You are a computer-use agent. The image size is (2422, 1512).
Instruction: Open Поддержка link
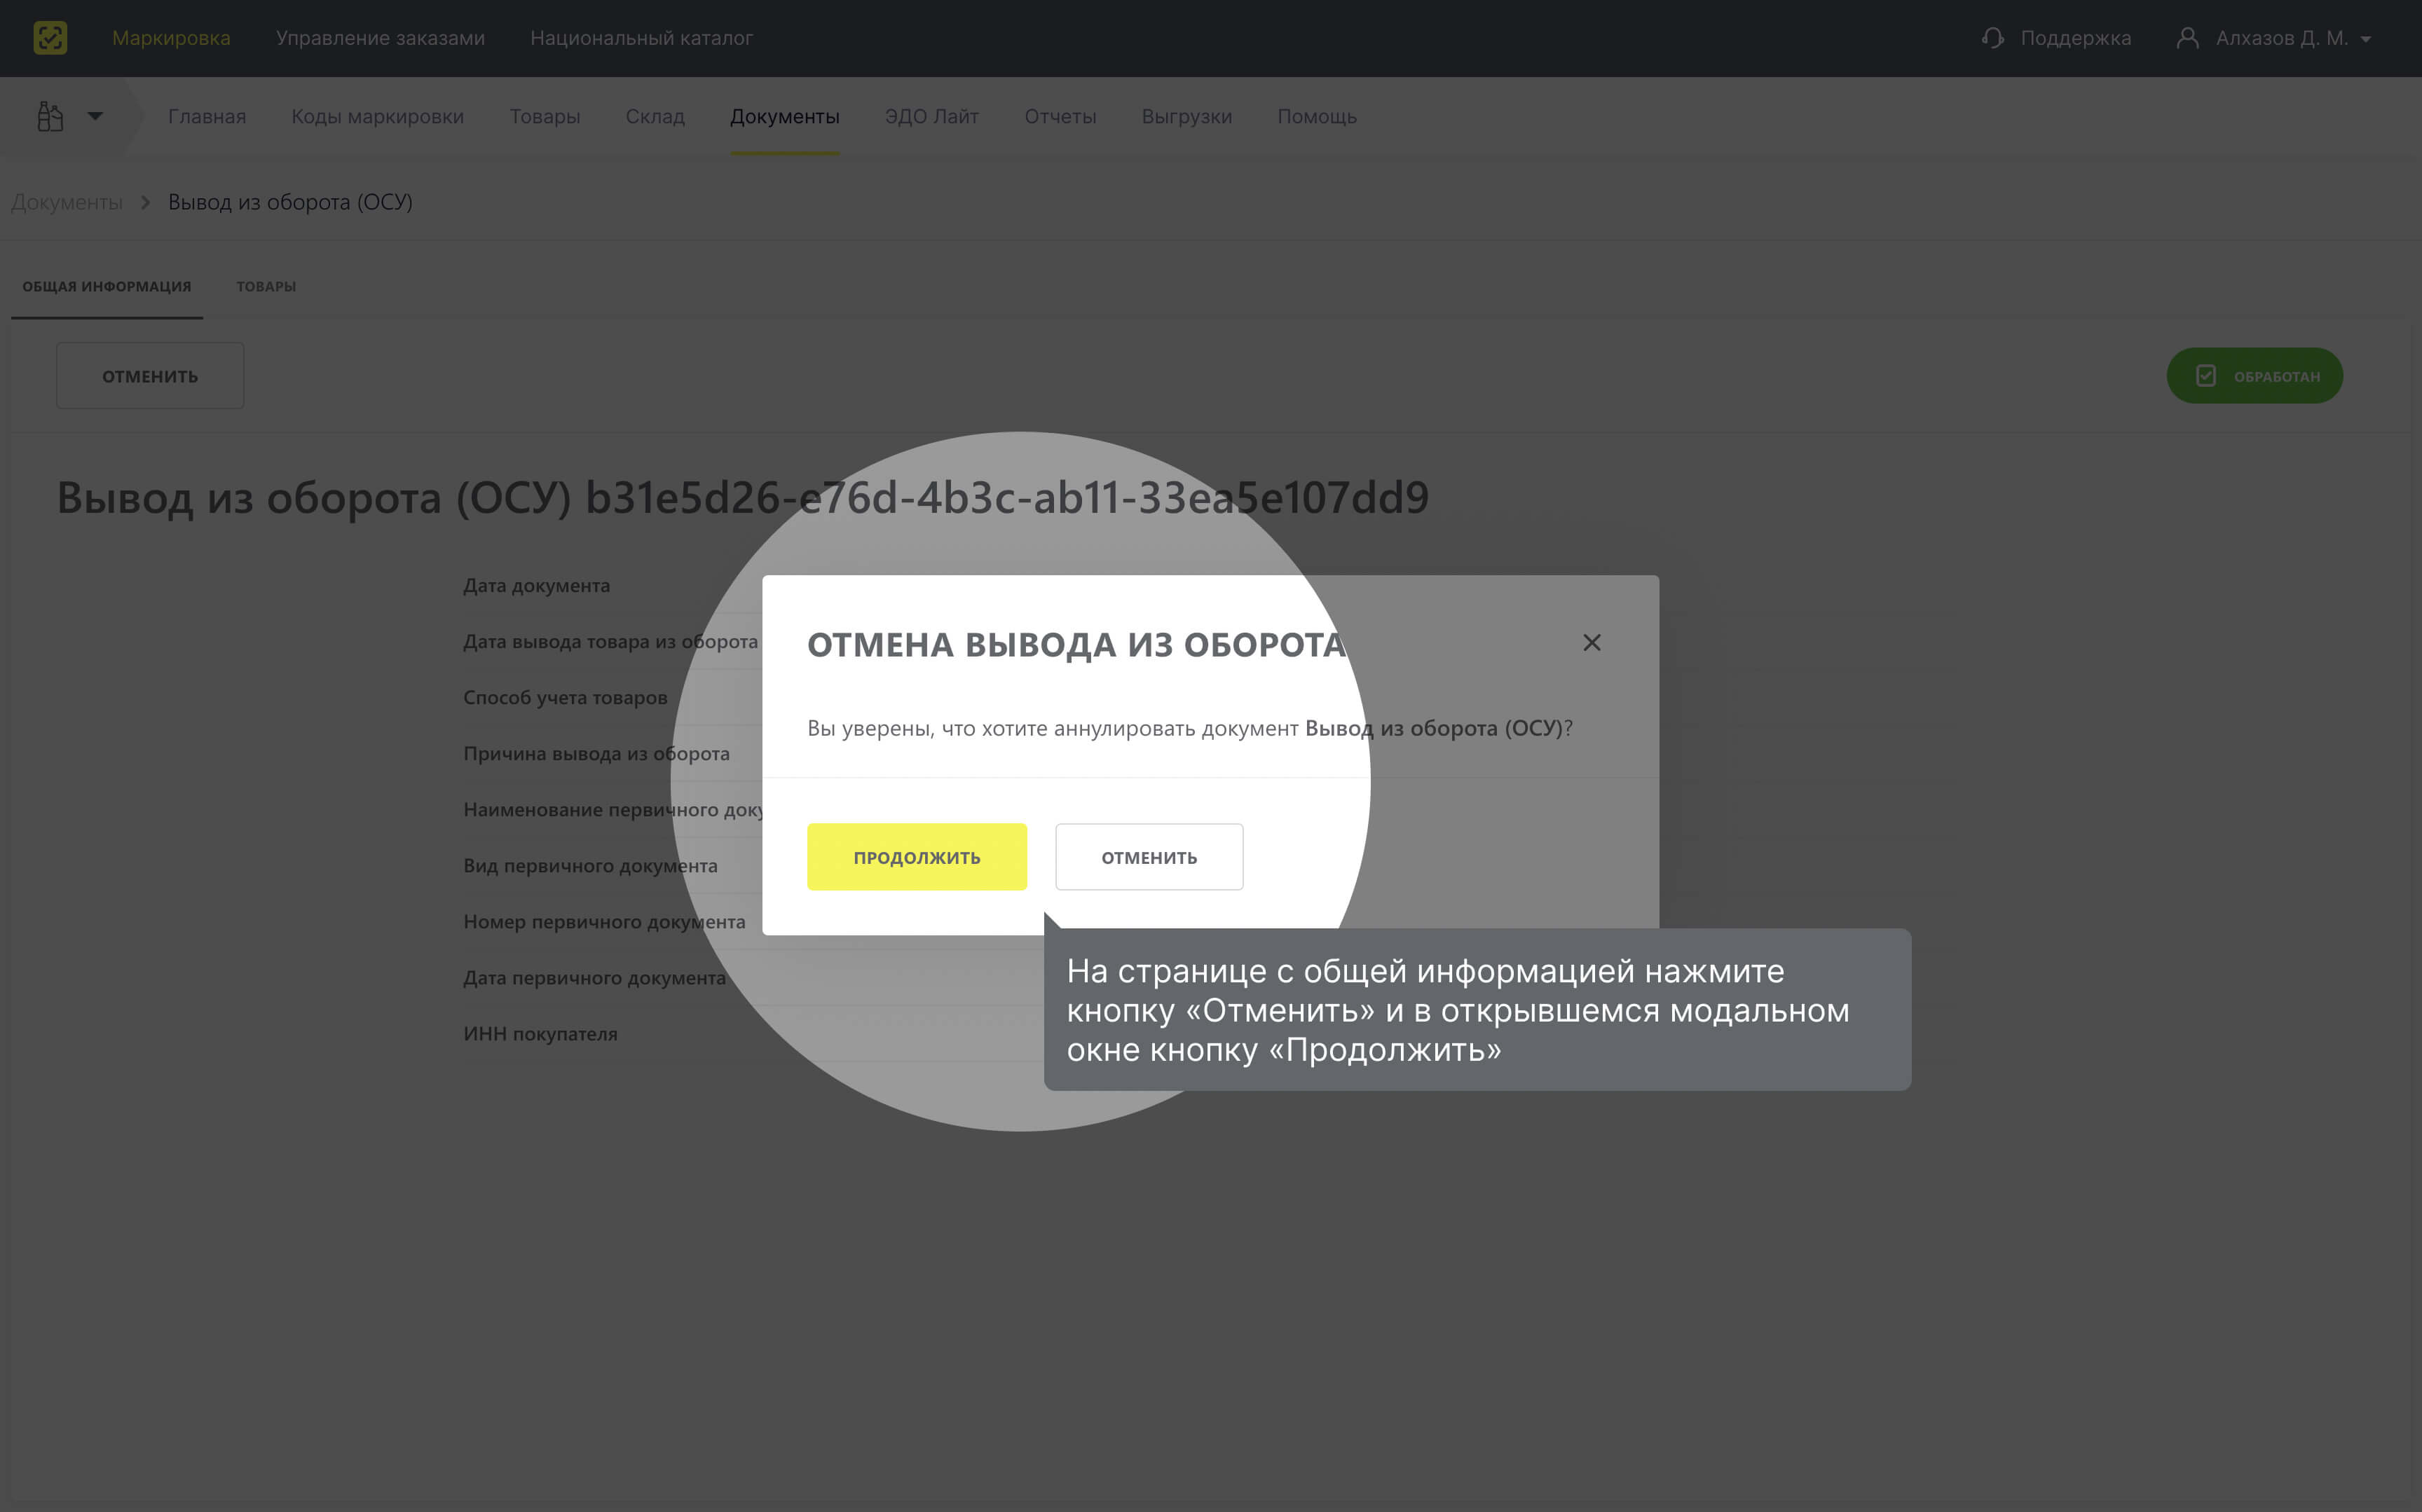[2075, 38]
